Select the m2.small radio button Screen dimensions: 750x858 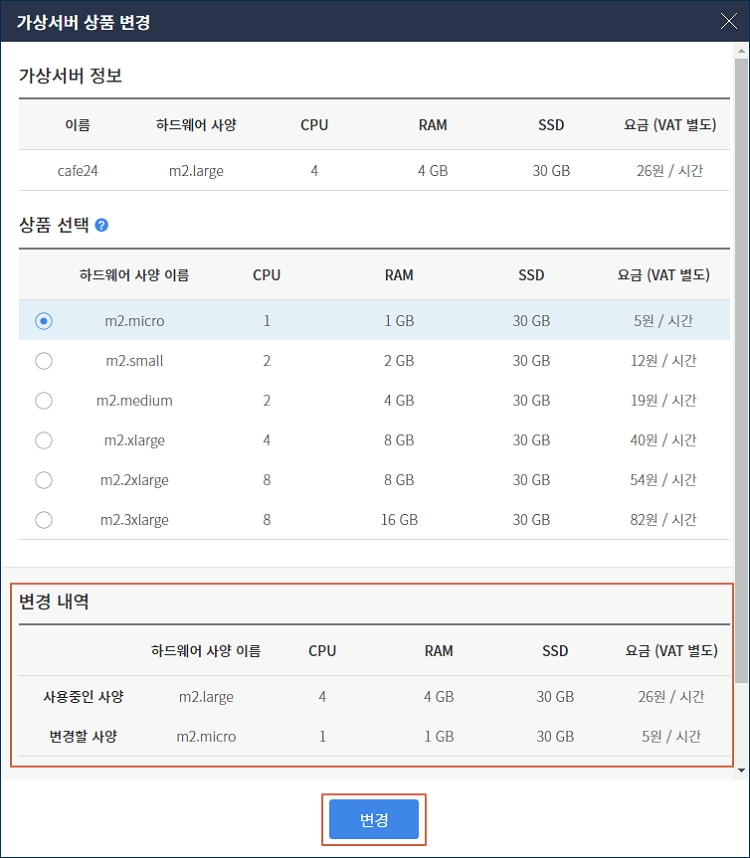pyautogui.click(x=44, y=361)
